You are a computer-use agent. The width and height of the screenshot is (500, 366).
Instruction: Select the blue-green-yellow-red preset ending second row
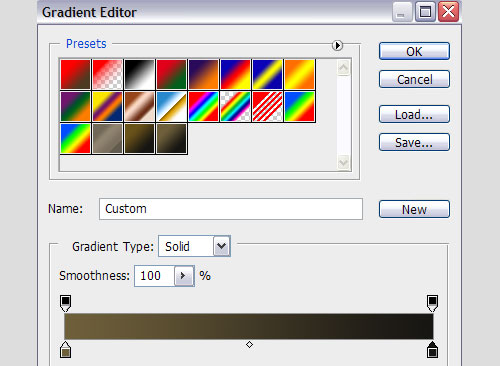pyautogui.click(x=299, y=106)
